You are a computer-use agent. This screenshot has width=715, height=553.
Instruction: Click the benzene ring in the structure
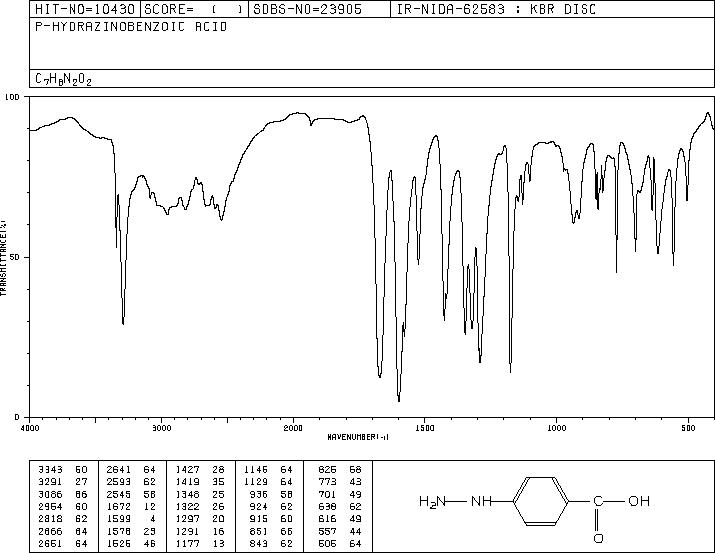pyautogui.click(x=541, y=501)
